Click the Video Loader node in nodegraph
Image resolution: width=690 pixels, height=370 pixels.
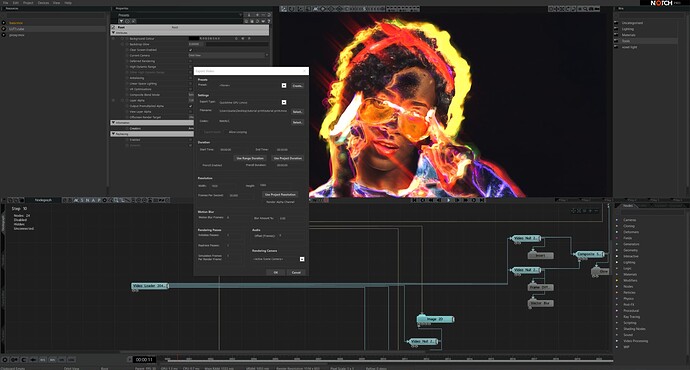point(150,286)
